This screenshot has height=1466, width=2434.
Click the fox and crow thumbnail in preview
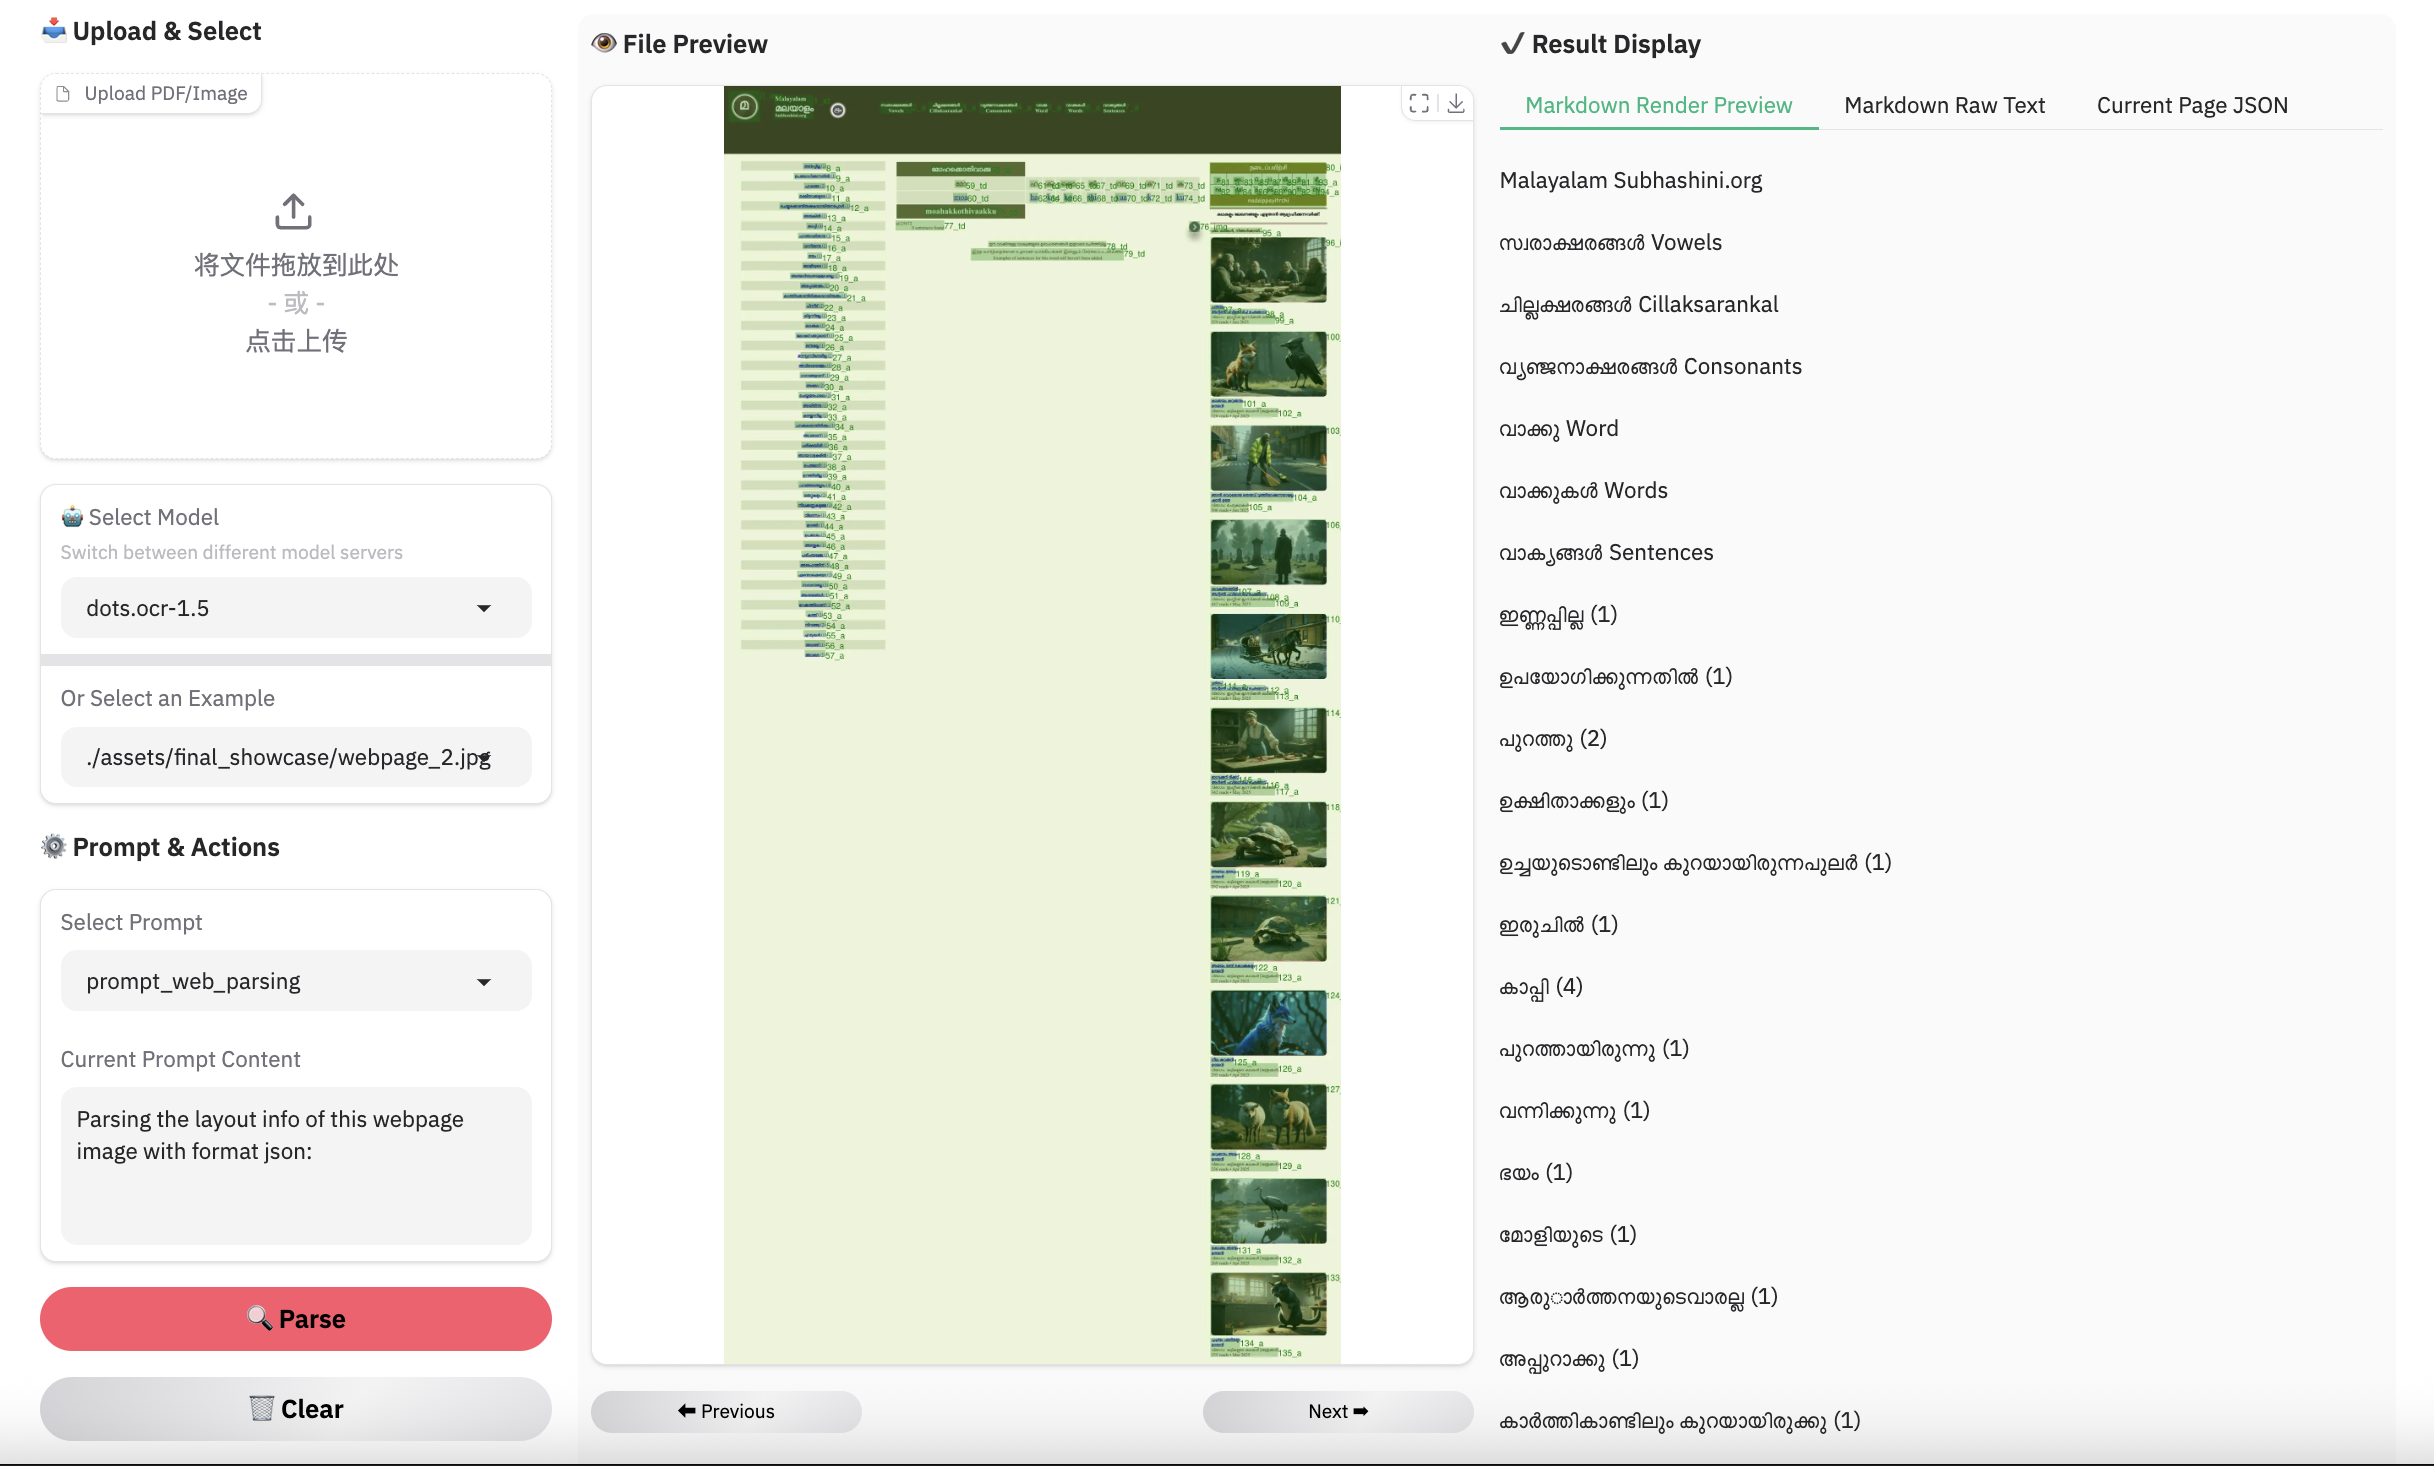1268,365
